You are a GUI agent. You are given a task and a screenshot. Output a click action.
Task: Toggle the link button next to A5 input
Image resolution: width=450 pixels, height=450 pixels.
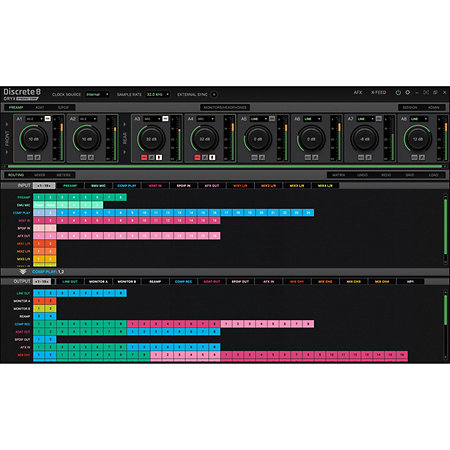[x=272, y=119]
